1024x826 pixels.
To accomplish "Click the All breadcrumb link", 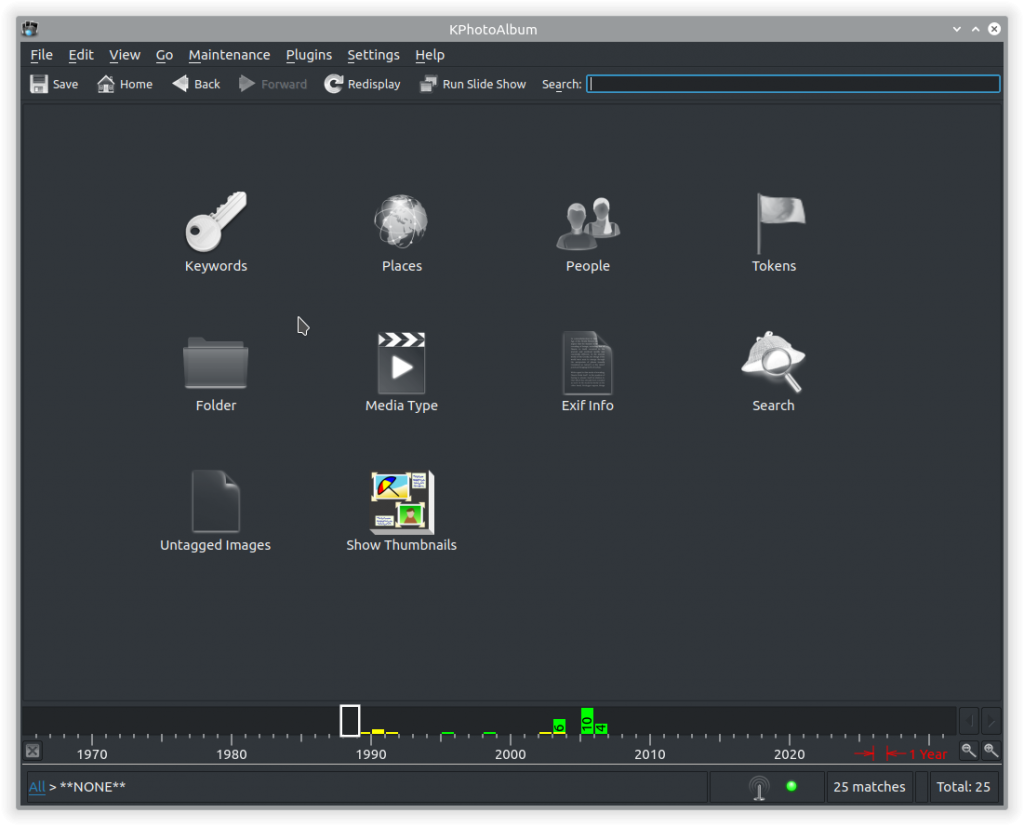I will click(x=36, y=787).
